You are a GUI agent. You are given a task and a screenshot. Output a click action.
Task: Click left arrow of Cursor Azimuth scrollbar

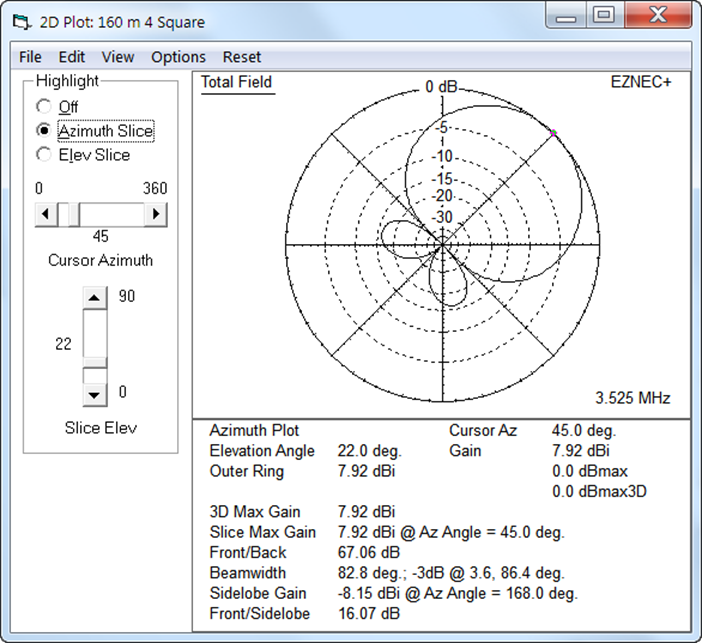pyautogui.click(x=46, y=214)
